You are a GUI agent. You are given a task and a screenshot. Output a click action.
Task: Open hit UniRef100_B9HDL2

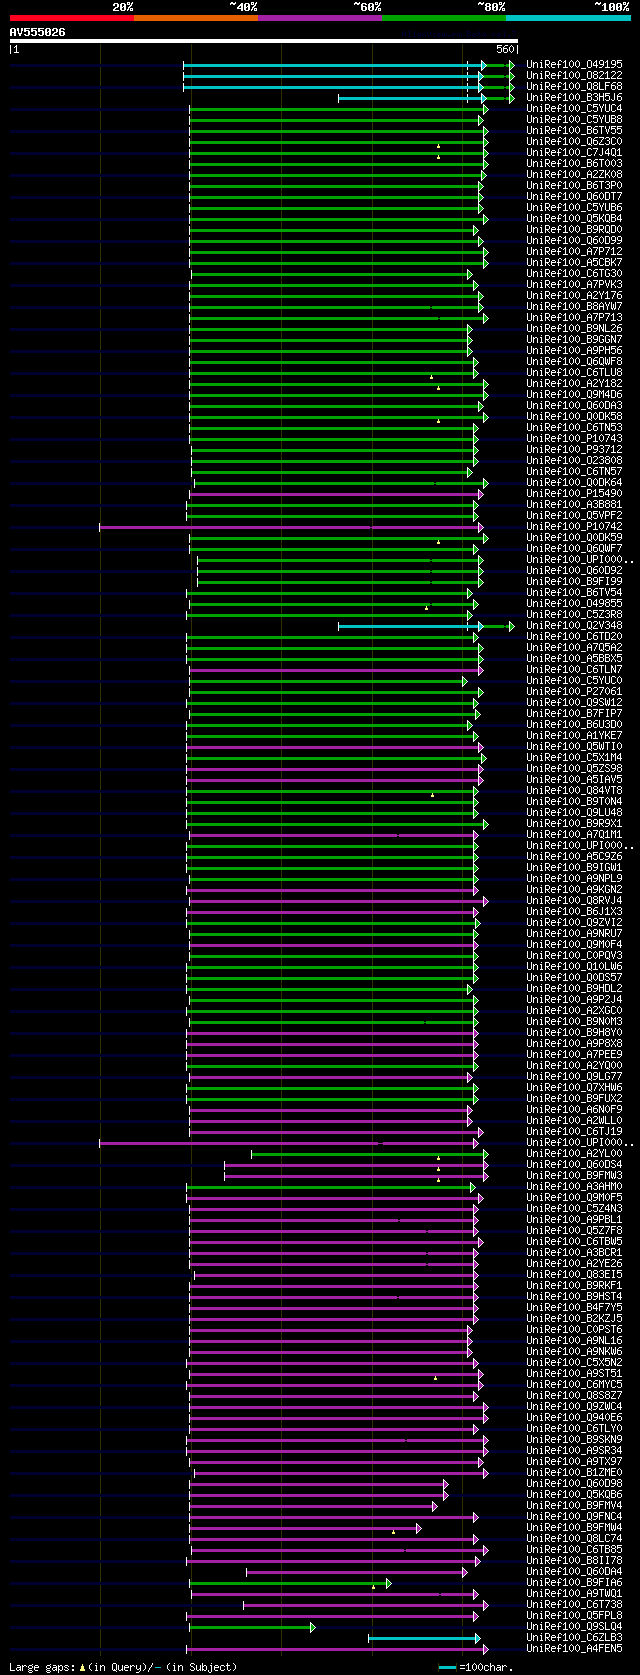[x=574, y=989]
